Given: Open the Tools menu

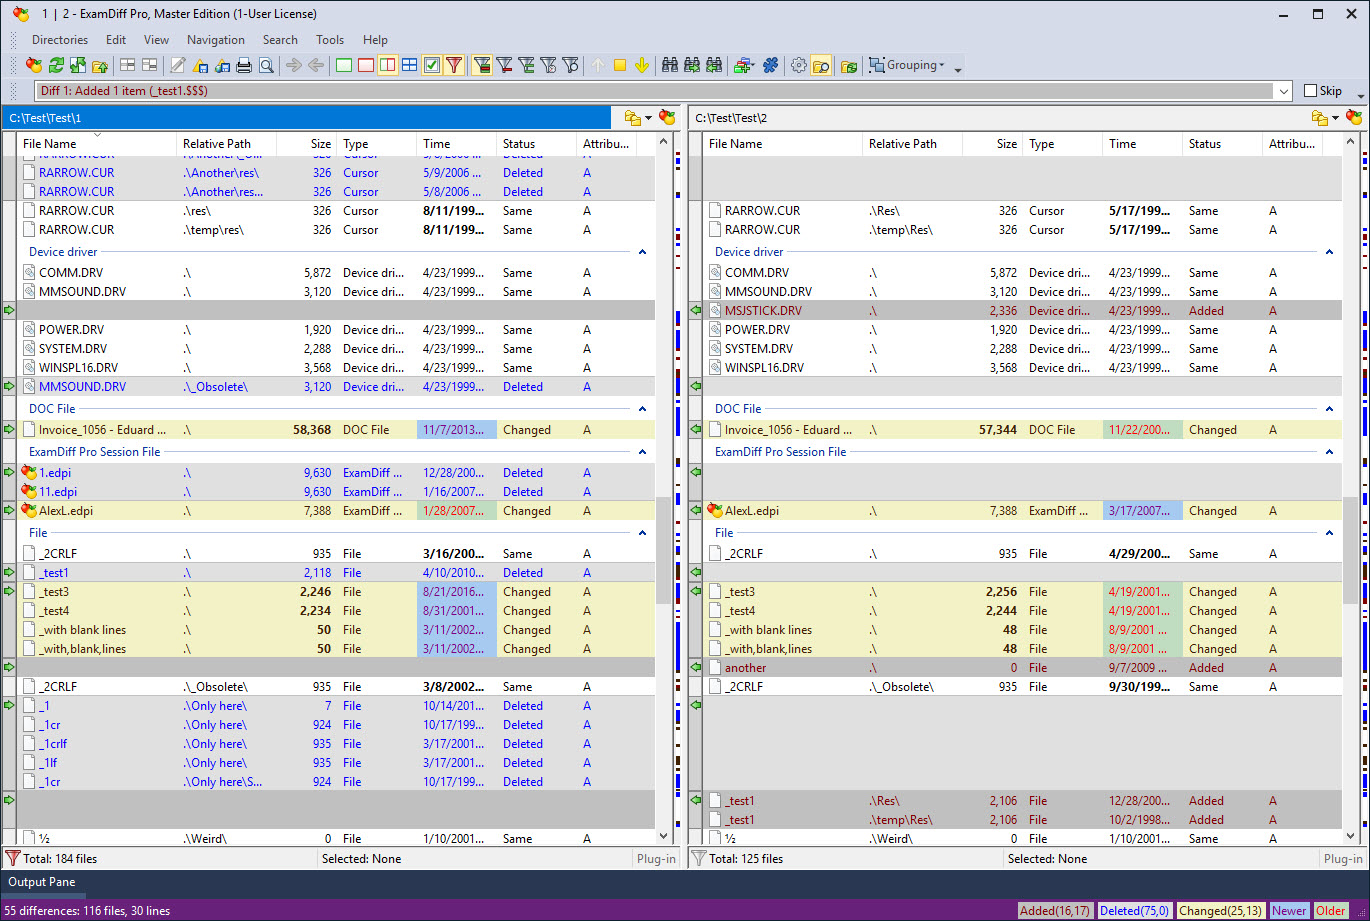Looking at the screenshot, I should pyautogui.click(x=330, y=40).
